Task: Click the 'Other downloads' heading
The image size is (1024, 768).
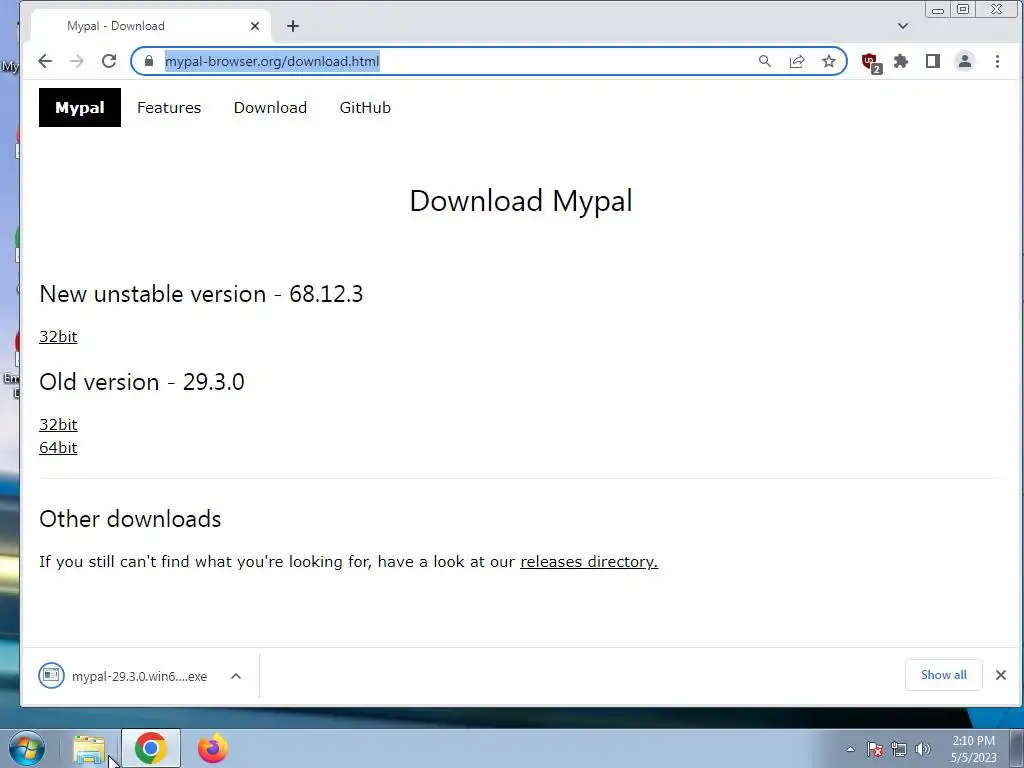Action: pos(130,519)
